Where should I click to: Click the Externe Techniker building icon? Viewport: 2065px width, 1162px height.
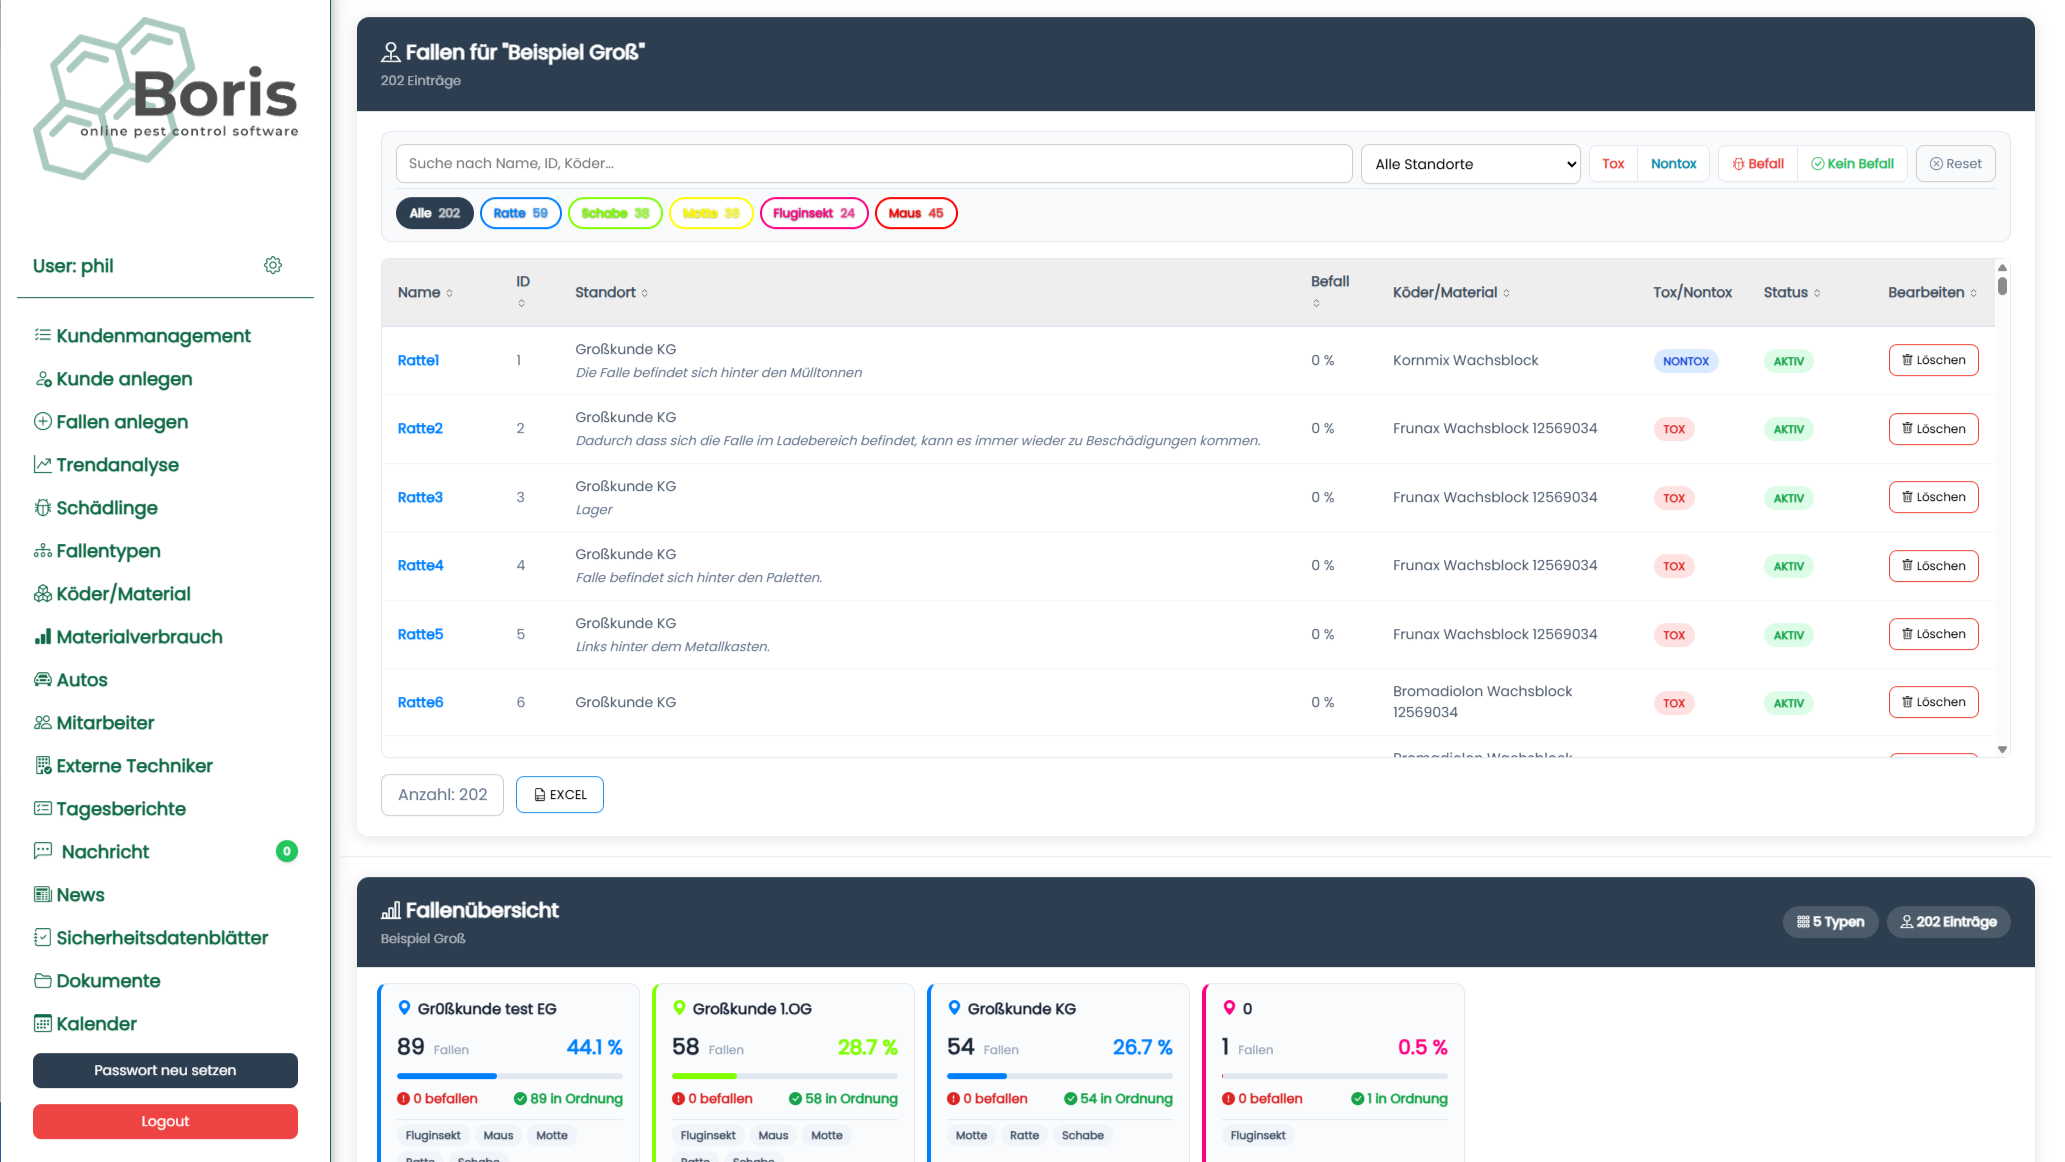(43, 766)
